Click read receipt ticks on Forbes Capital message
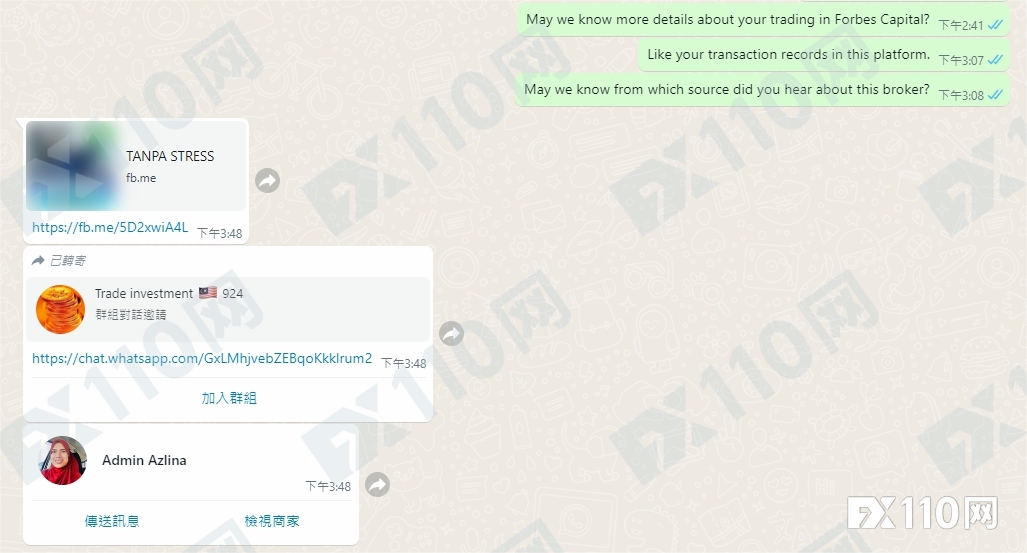This screenshot has width=1027, height=553. 996,25
